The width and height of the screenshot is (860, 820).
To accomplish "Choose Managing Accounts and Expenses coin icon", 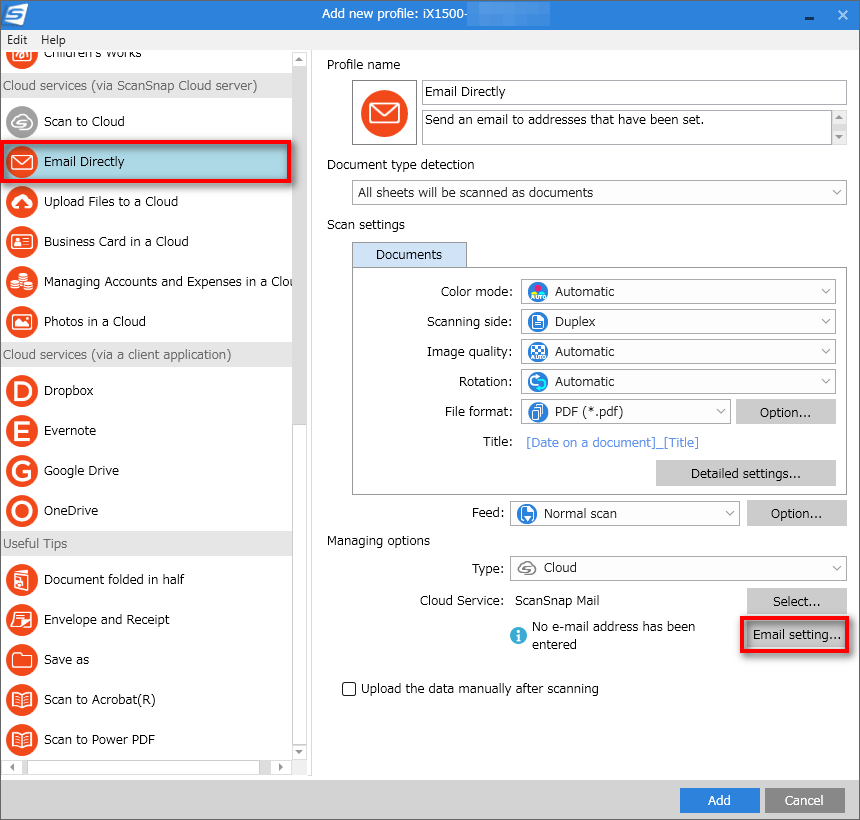I will pos(22,282).
